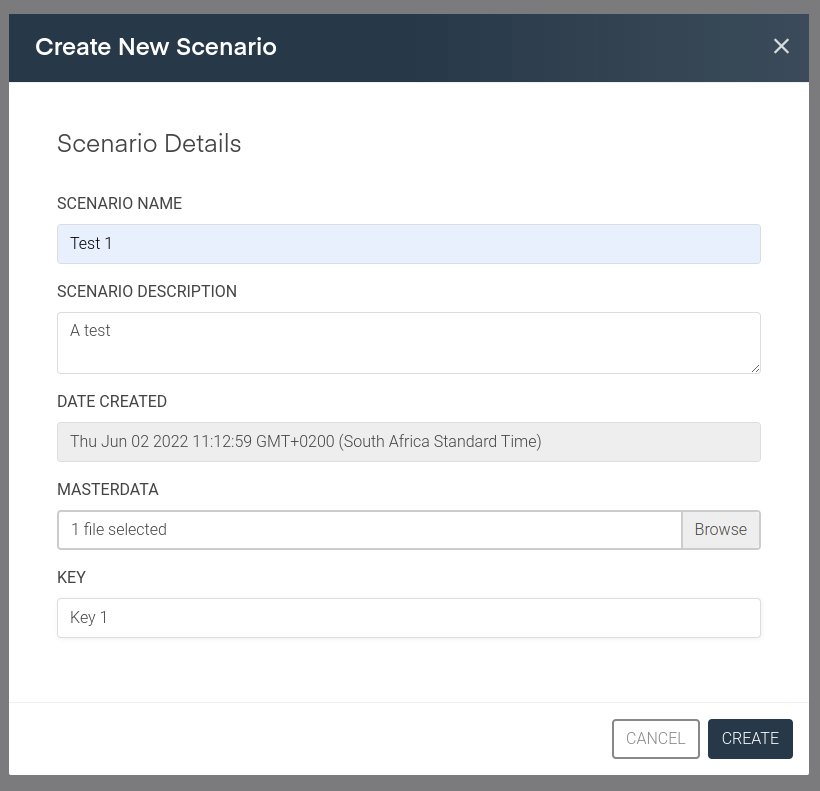Viewport: 820px width, 791px height.
Task: Close the Create New Scenario dialog
Action: 781,47
